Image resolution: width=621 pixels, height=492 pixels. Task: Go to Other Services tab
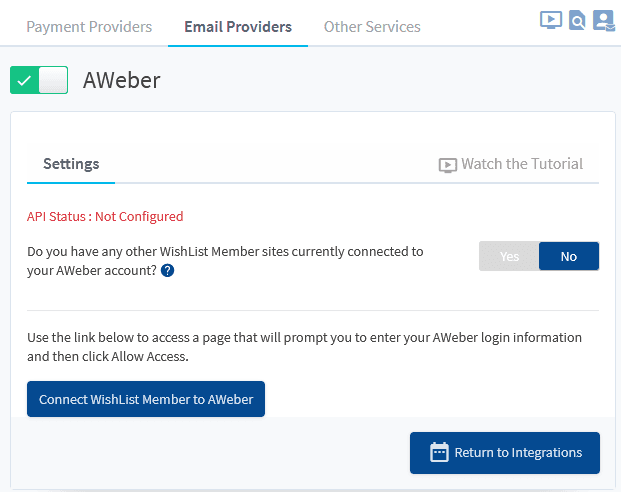point(372,26)
